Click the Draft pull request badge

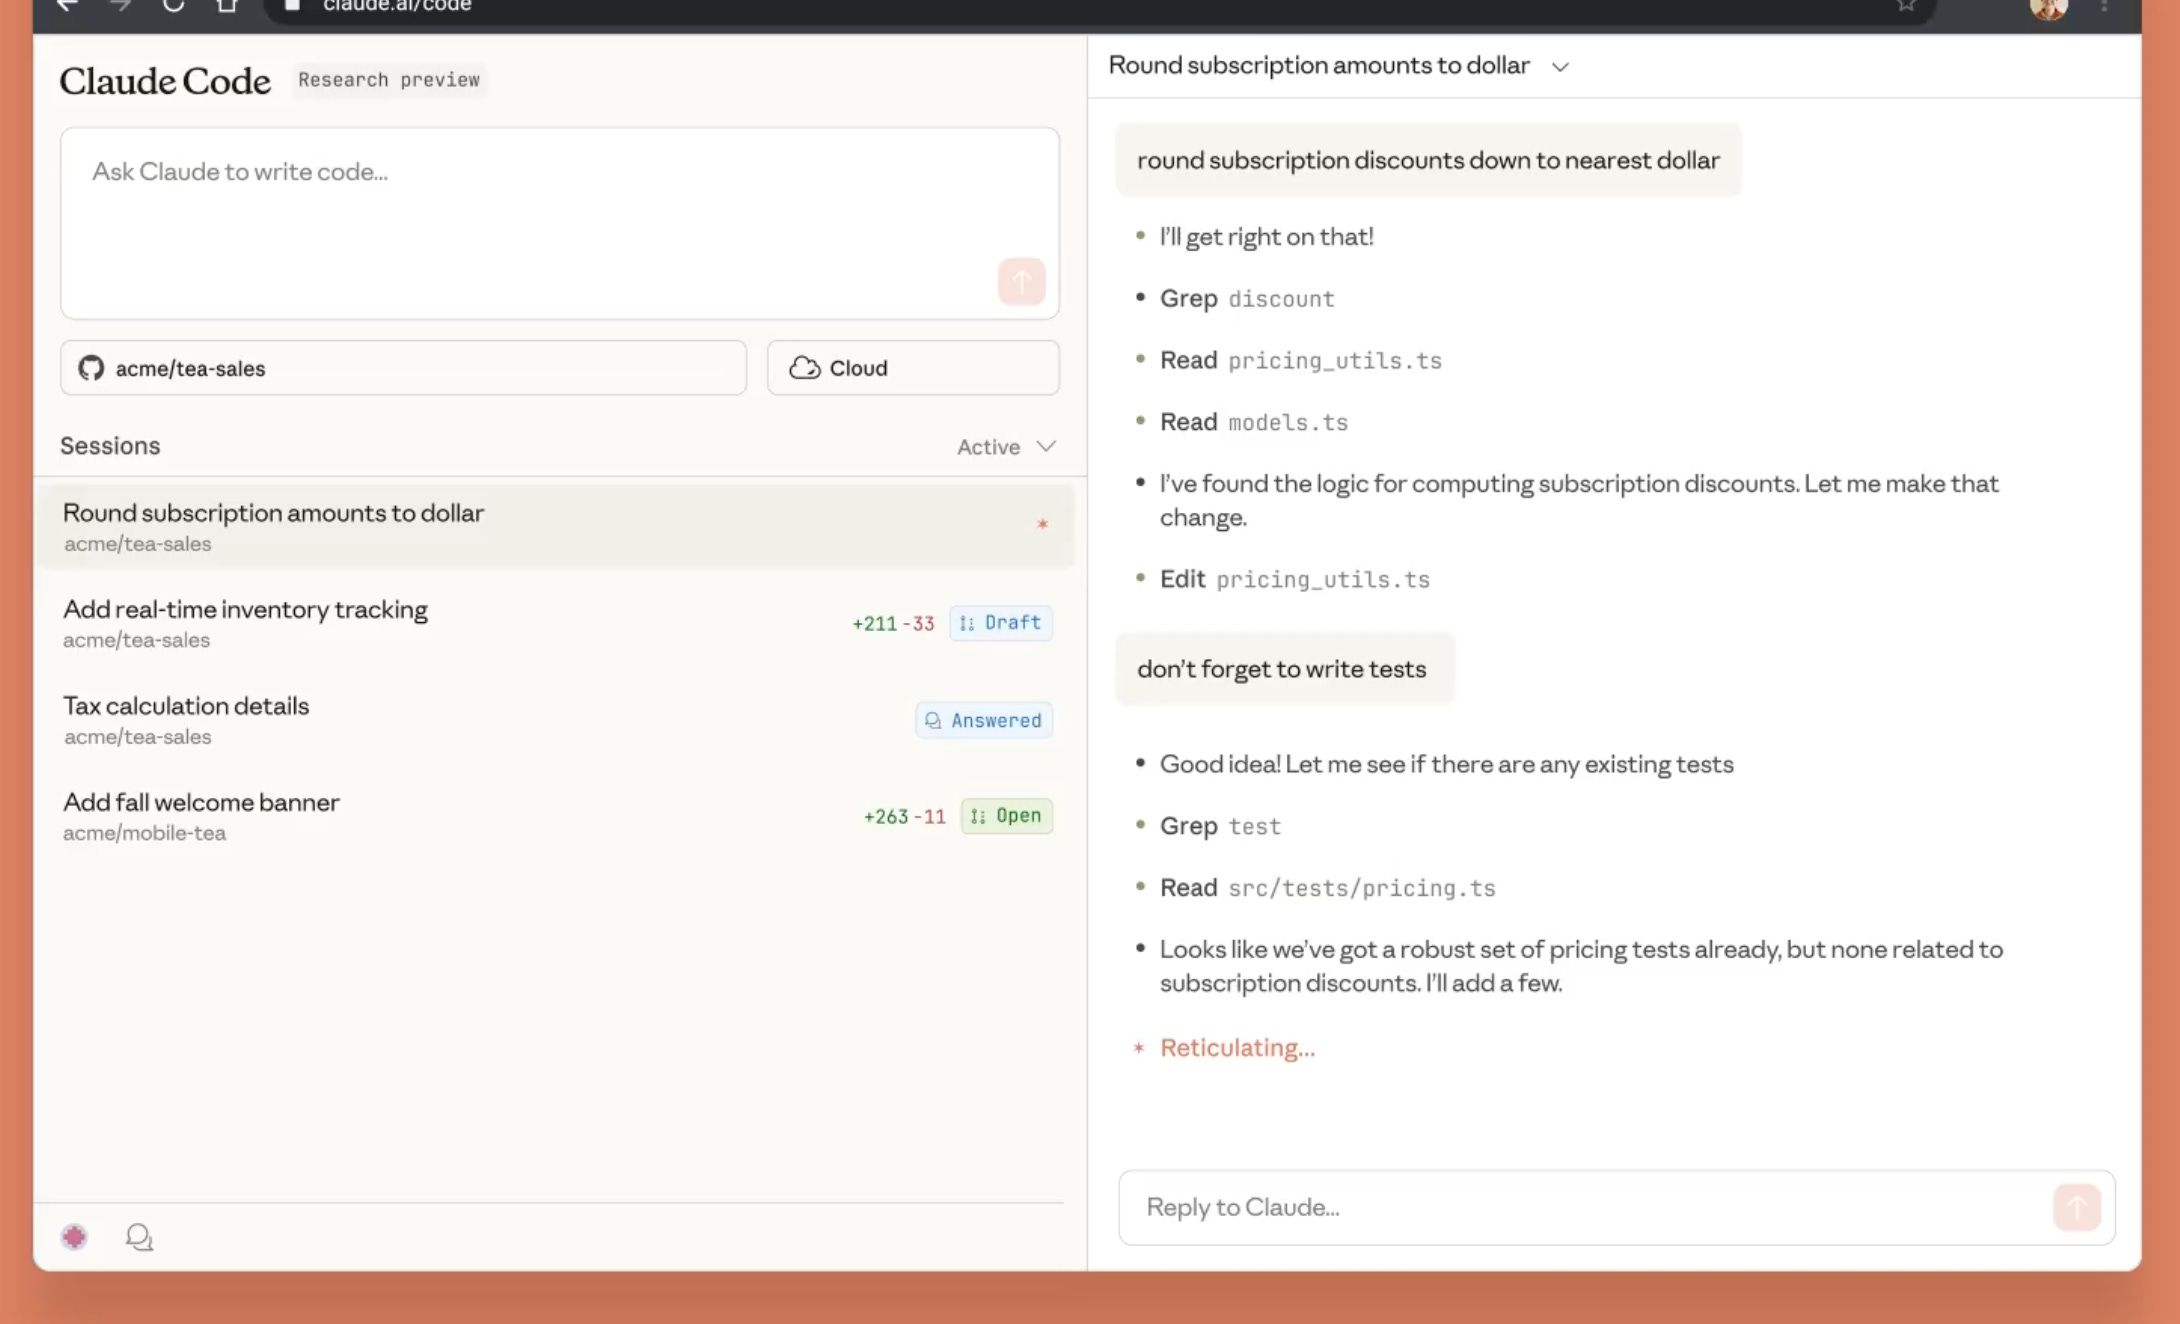coord(1000,623)
